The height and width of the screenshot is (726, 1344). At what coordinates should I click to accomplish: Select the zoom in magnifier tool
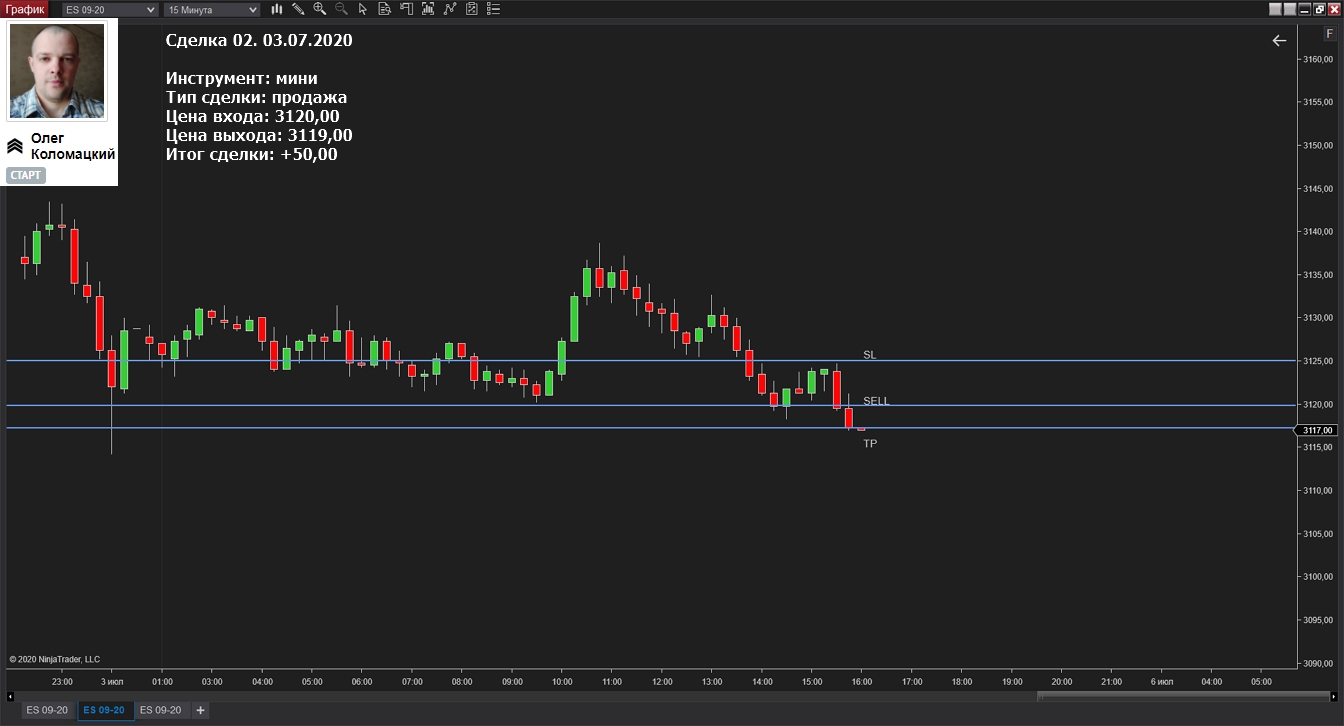pos(320,9)
